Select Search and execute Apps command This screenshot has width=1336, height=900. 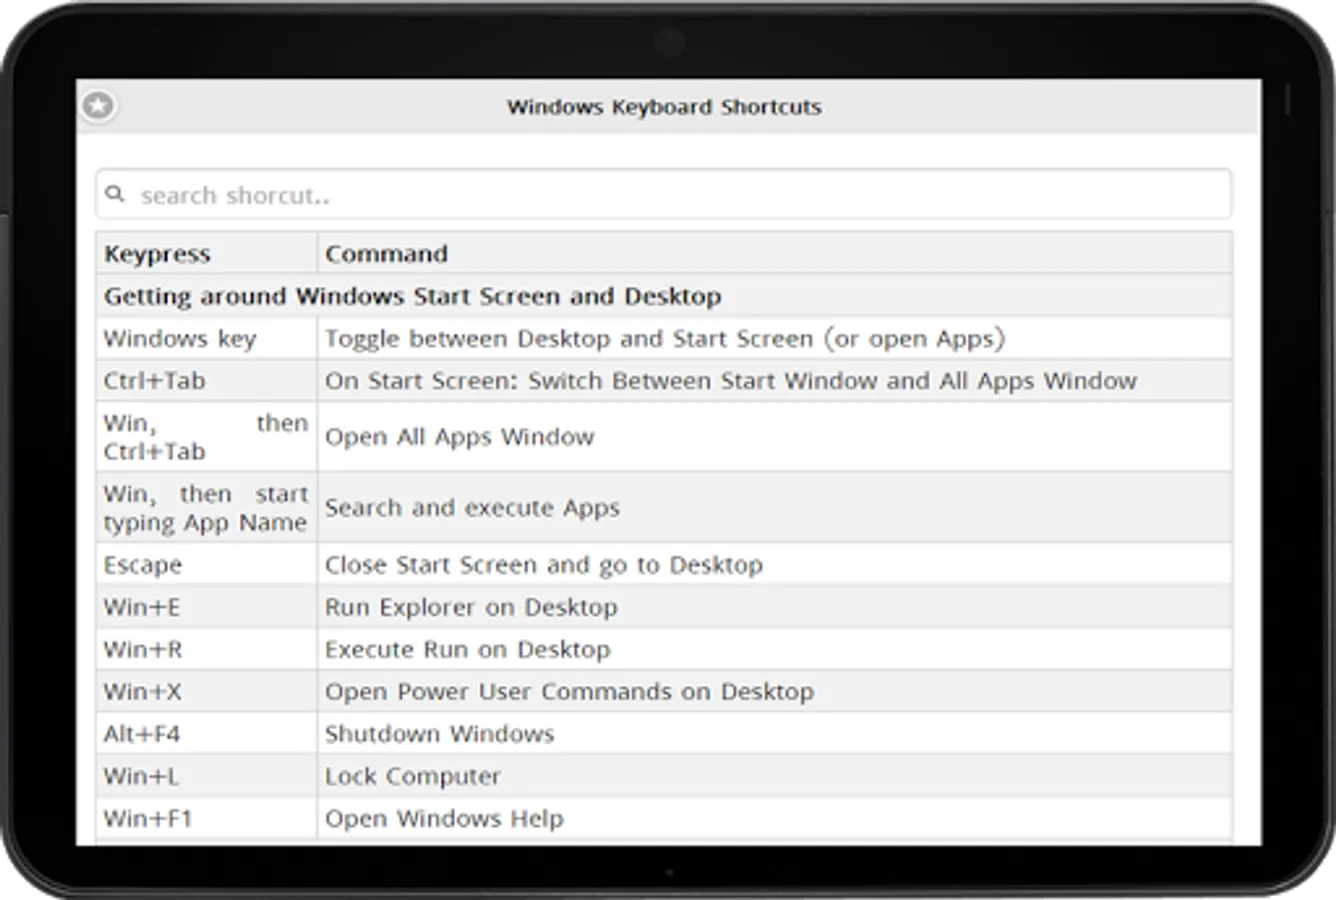point(775,507)
